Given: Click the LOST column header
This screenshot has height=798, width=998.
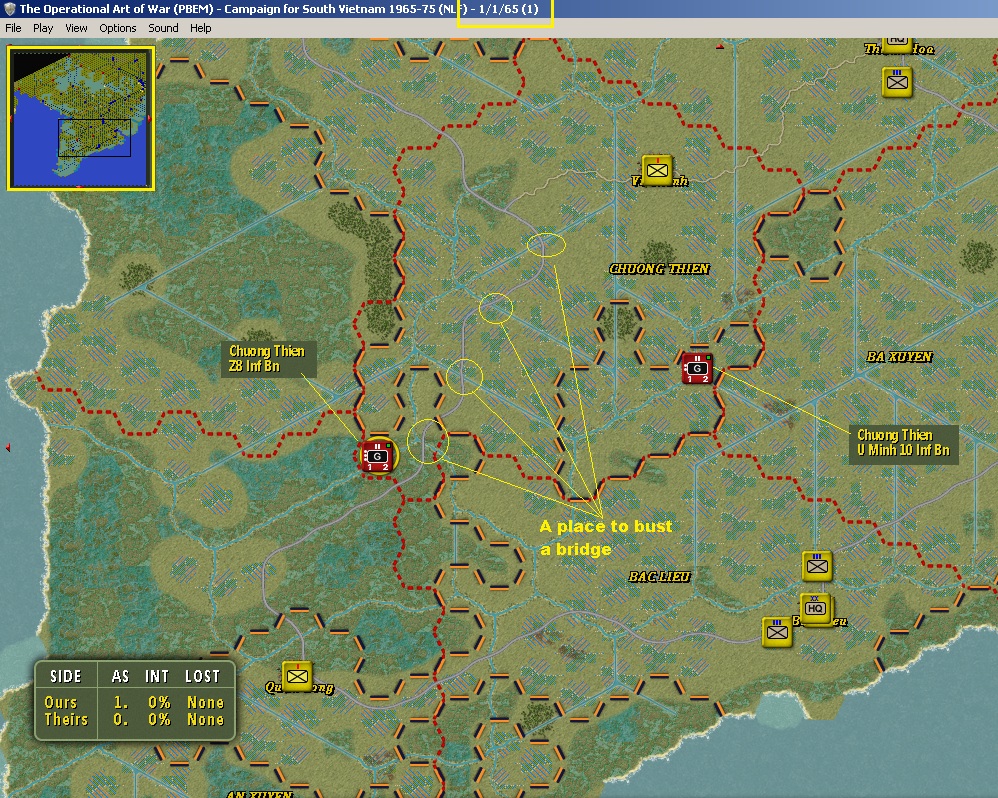Looking at the screenshot, I should [x=202, y=676].
